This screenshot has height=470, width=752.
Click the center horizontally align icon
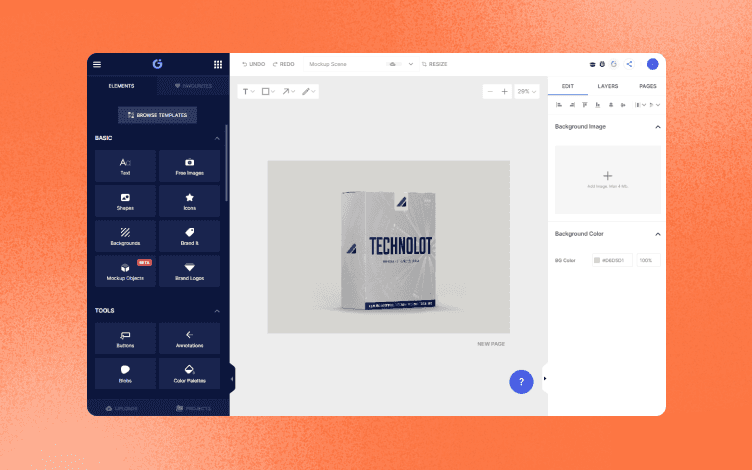623,105
